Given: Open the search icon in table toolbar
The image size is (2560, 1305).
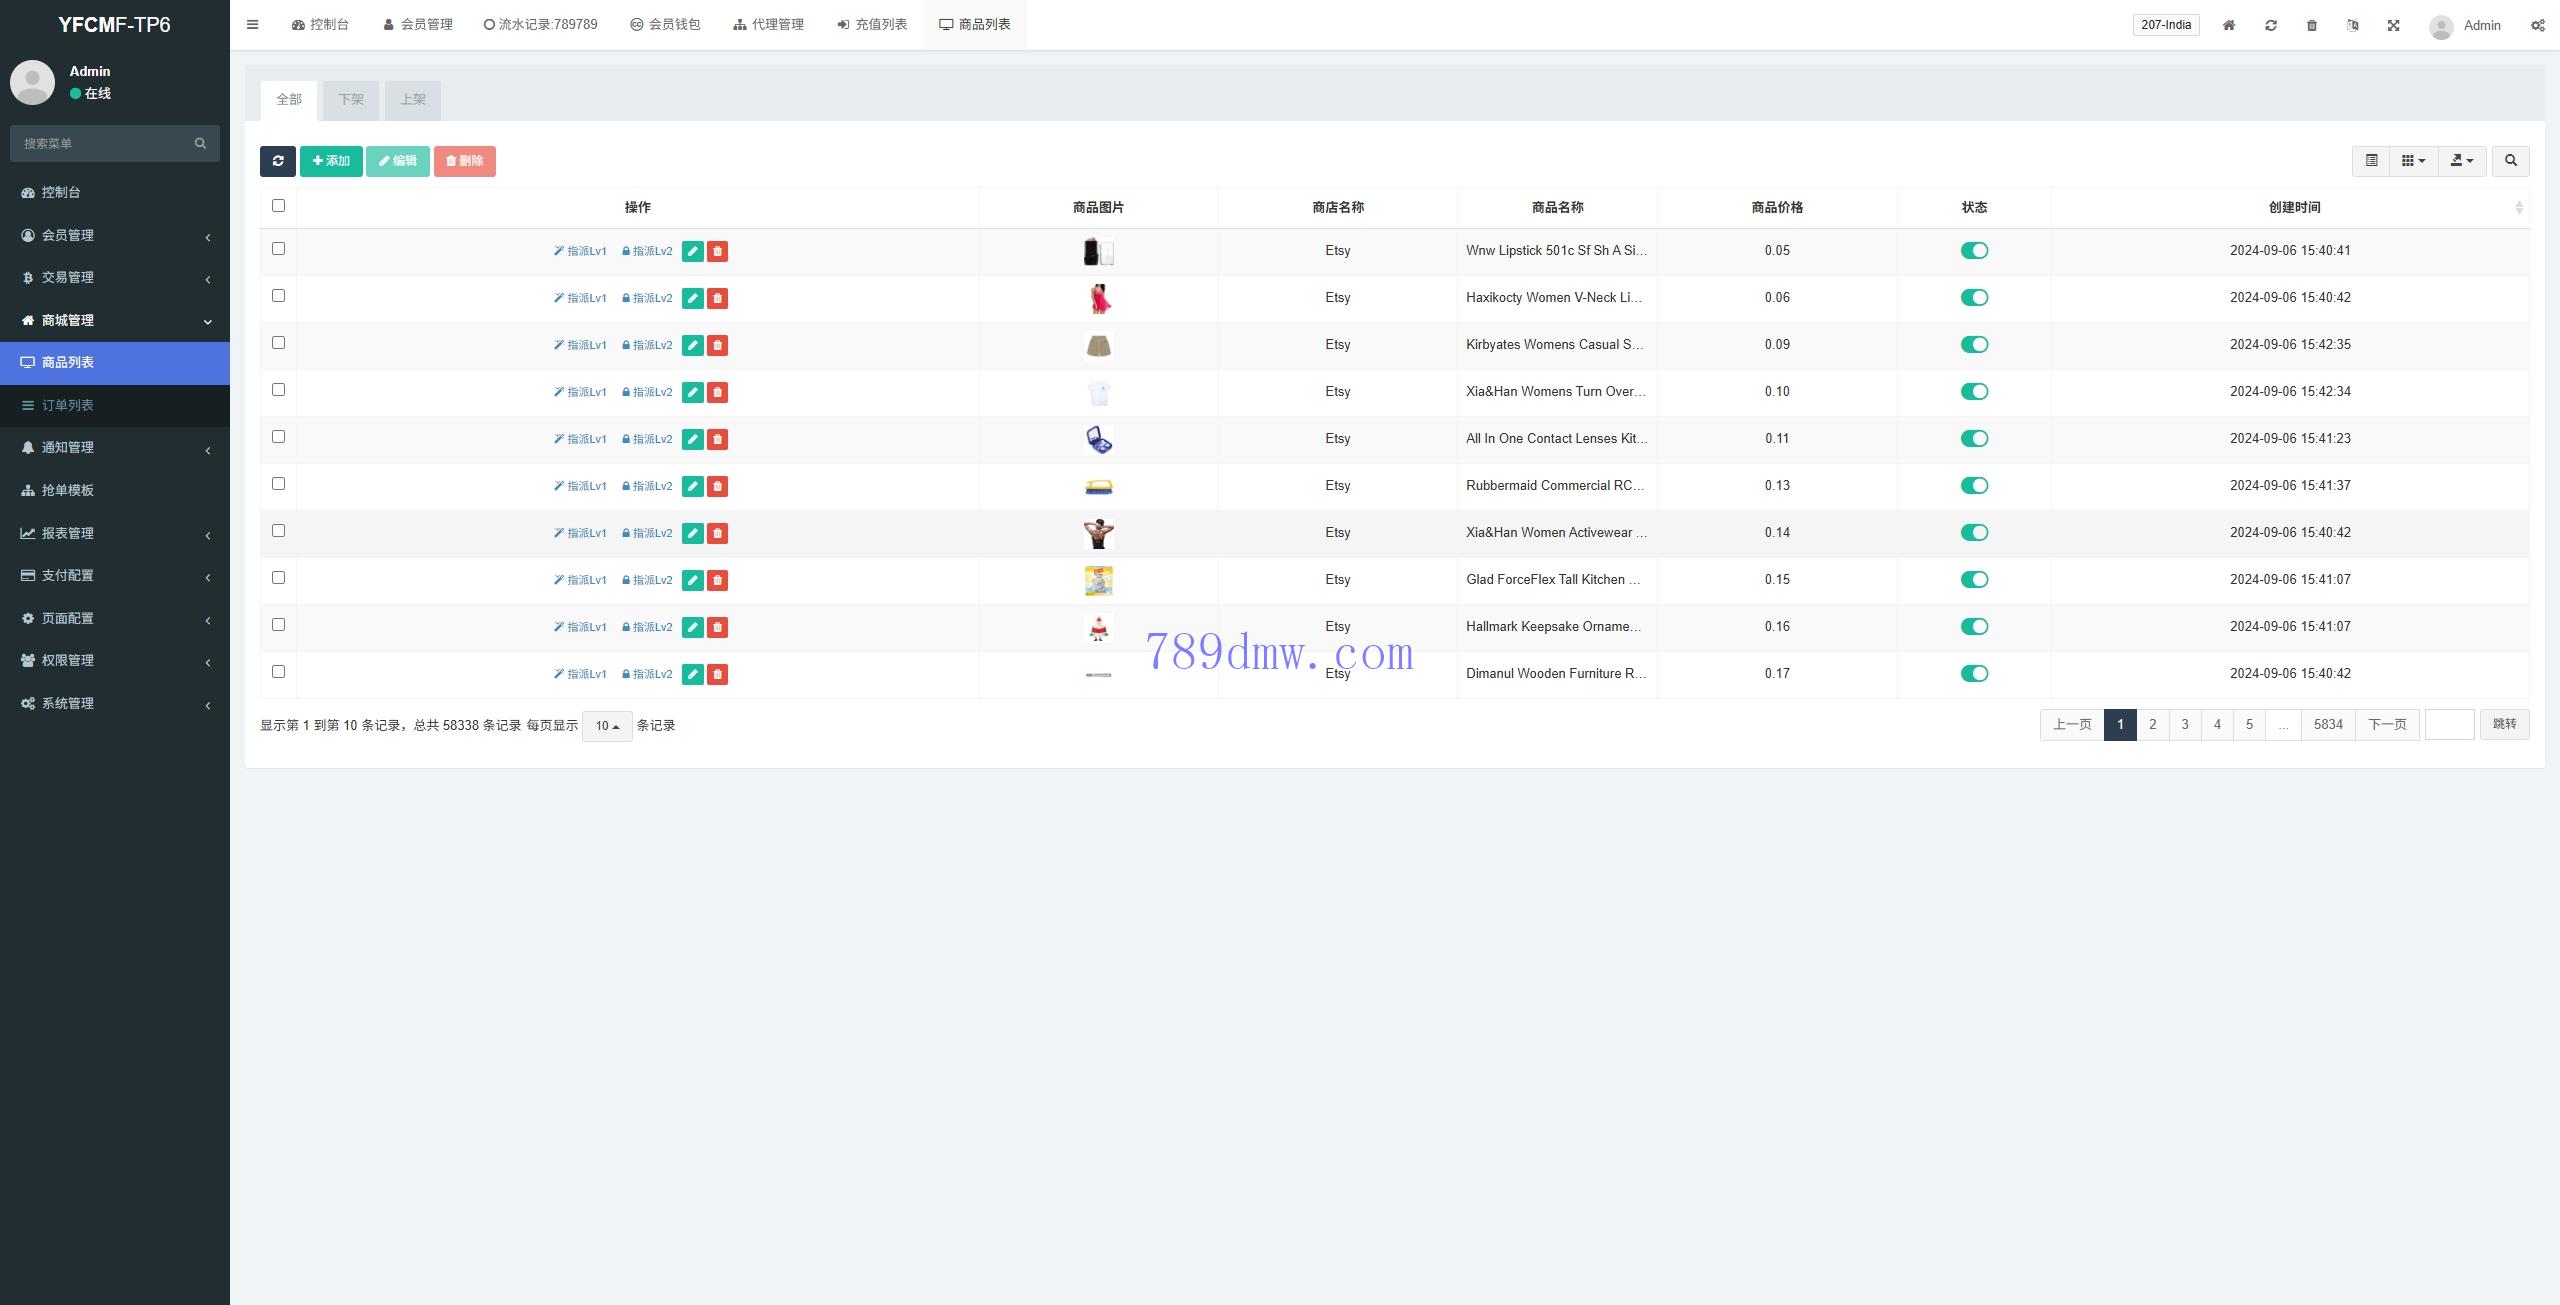Looking at the screenshot, I should 2510,161.
